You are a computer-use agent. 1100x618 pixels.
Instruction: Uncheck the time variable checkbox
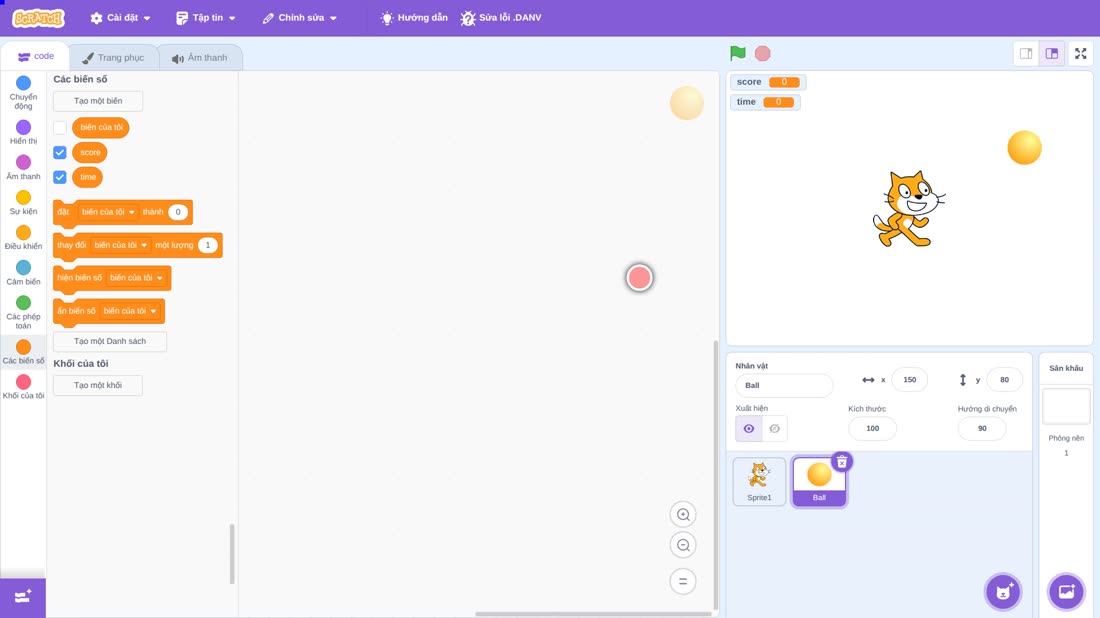[x=60, y=177]
